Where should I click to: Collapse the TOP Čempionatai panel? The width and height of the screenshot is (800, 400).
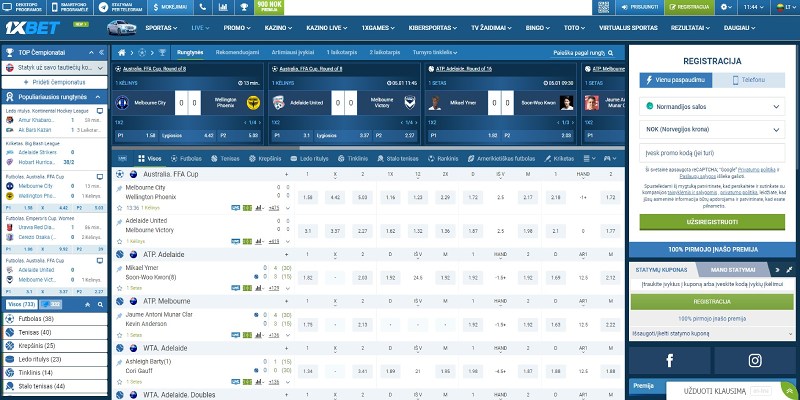[x=91, y=52]
